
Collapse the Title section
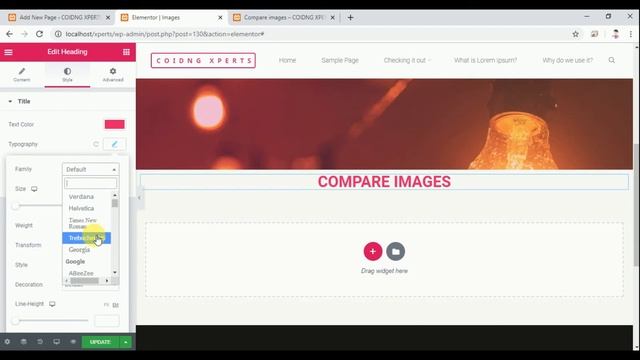[x=19, y=101]
